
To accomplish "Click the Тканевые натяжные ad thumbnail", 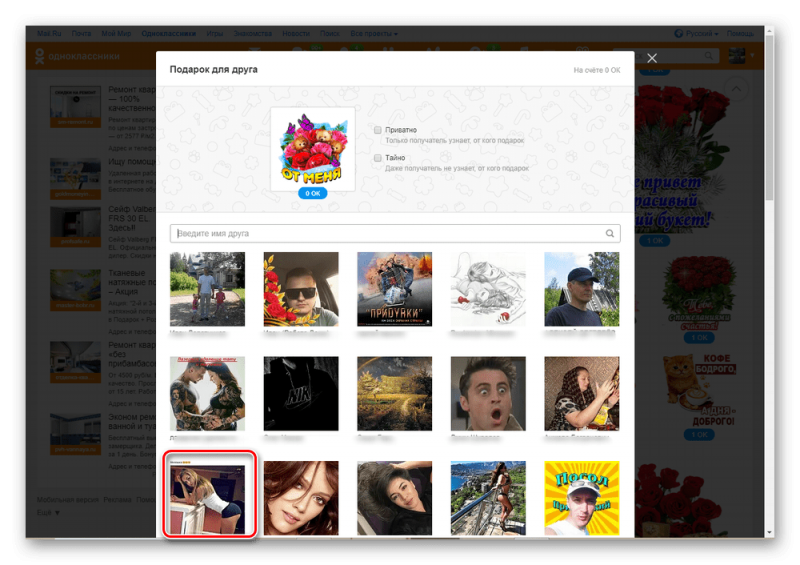I will coord(75,290).
